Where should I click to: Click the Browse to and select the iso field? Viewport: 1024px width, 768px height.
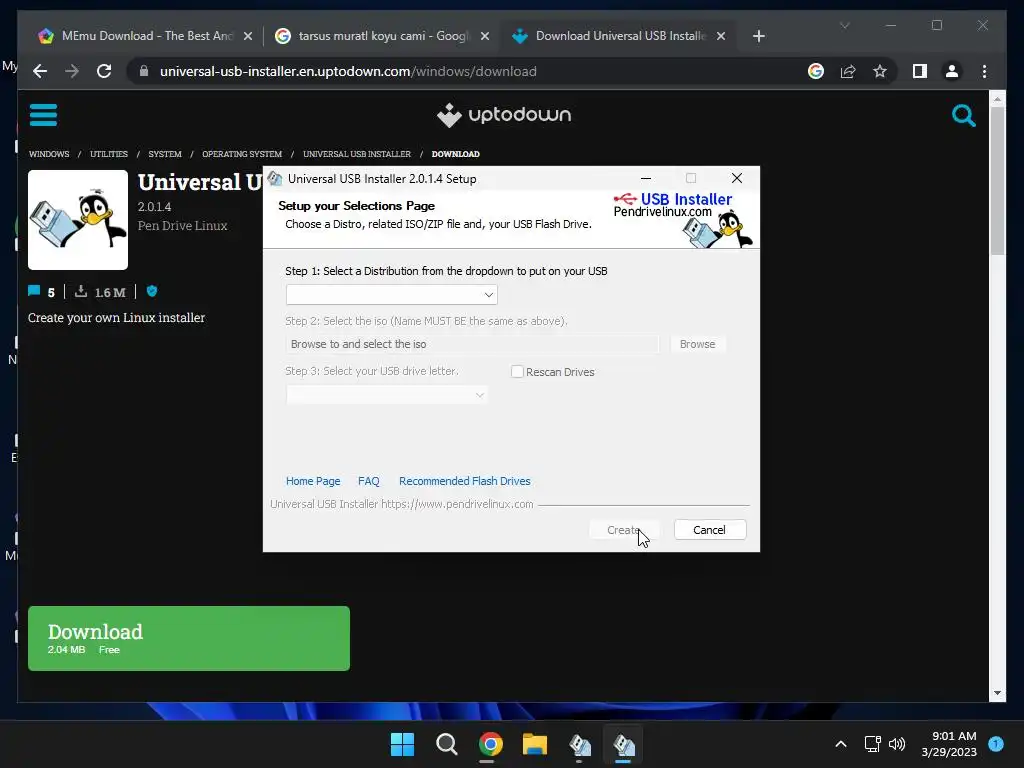pyautogui.click(x=472, y=344)
